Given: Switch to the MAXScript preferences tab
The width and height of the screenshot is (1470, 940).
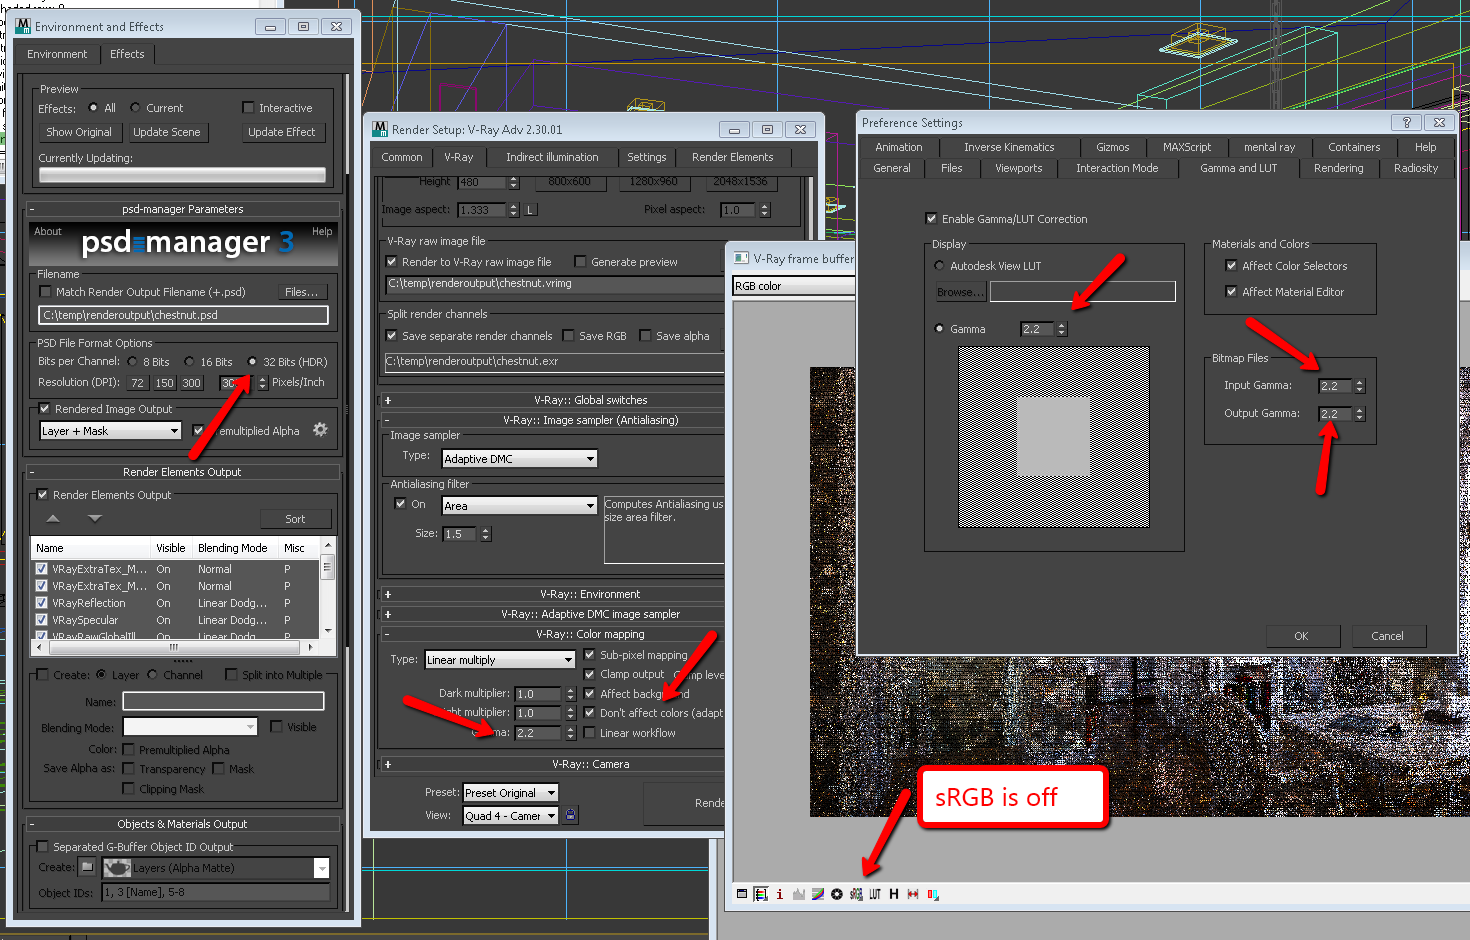Looking at the screenshot, I should tap(1186, 147).
